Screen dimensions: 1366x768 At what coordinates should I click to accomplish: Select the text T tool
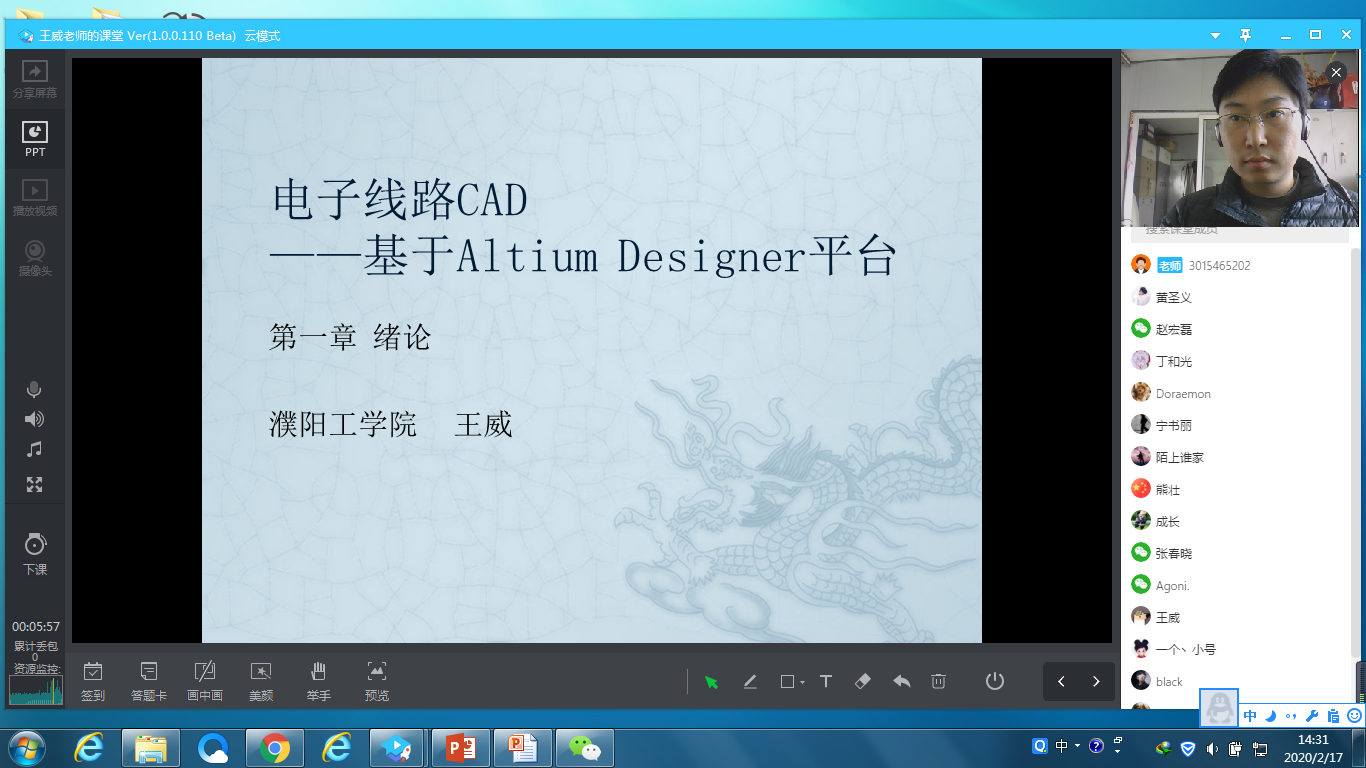coord(826,682)
